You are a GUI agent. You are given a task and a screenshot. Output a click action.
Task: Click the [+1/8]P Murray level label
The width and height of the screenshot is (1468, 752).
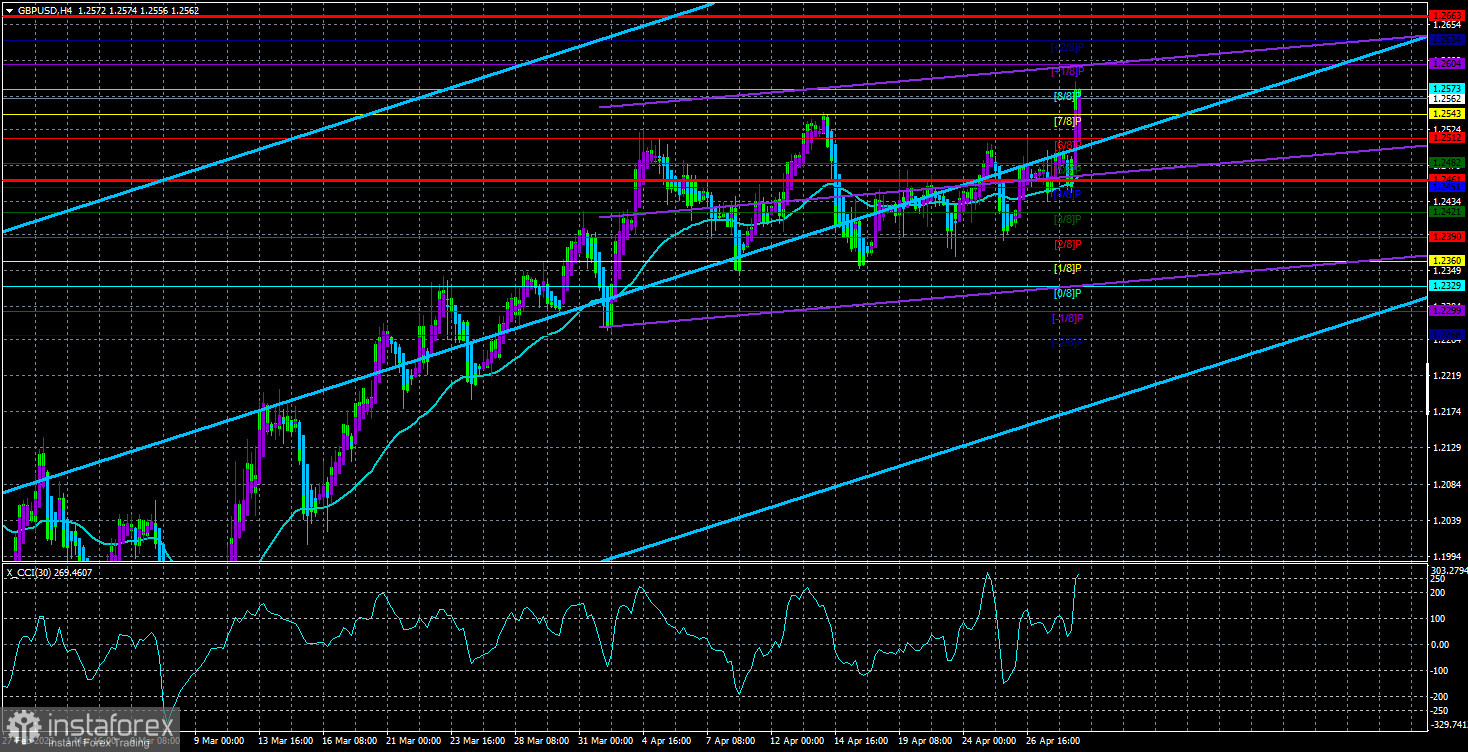tap(1066, 72)
